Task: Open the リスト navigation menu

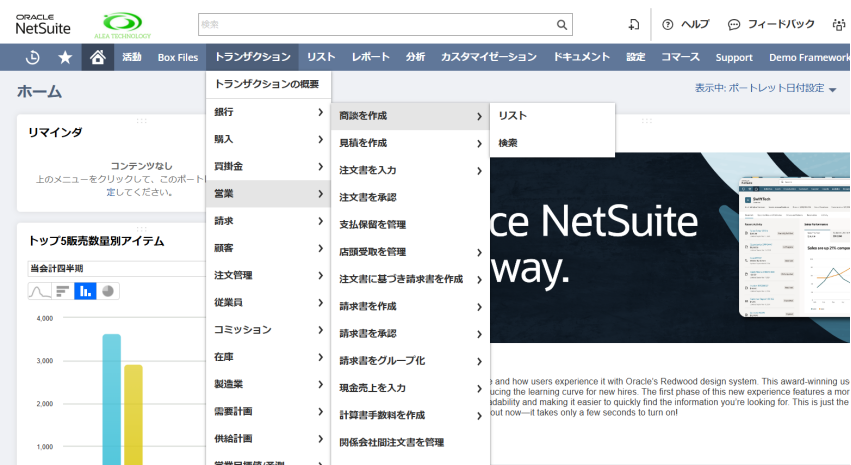Action: [321, 57]
